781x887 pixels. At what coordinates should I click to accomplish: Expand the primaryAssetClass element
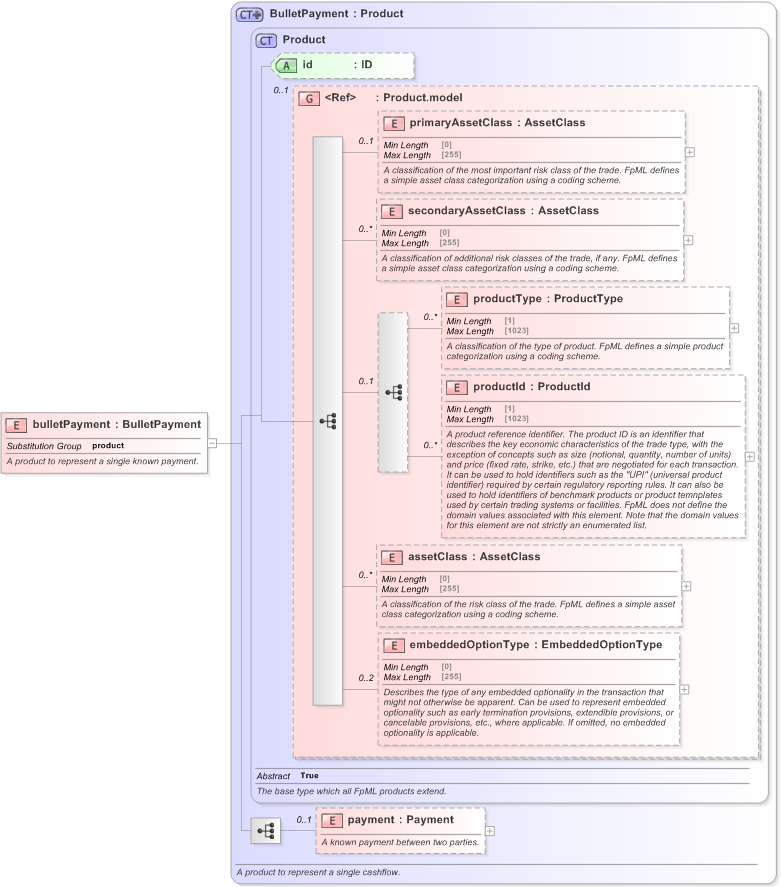690,152
